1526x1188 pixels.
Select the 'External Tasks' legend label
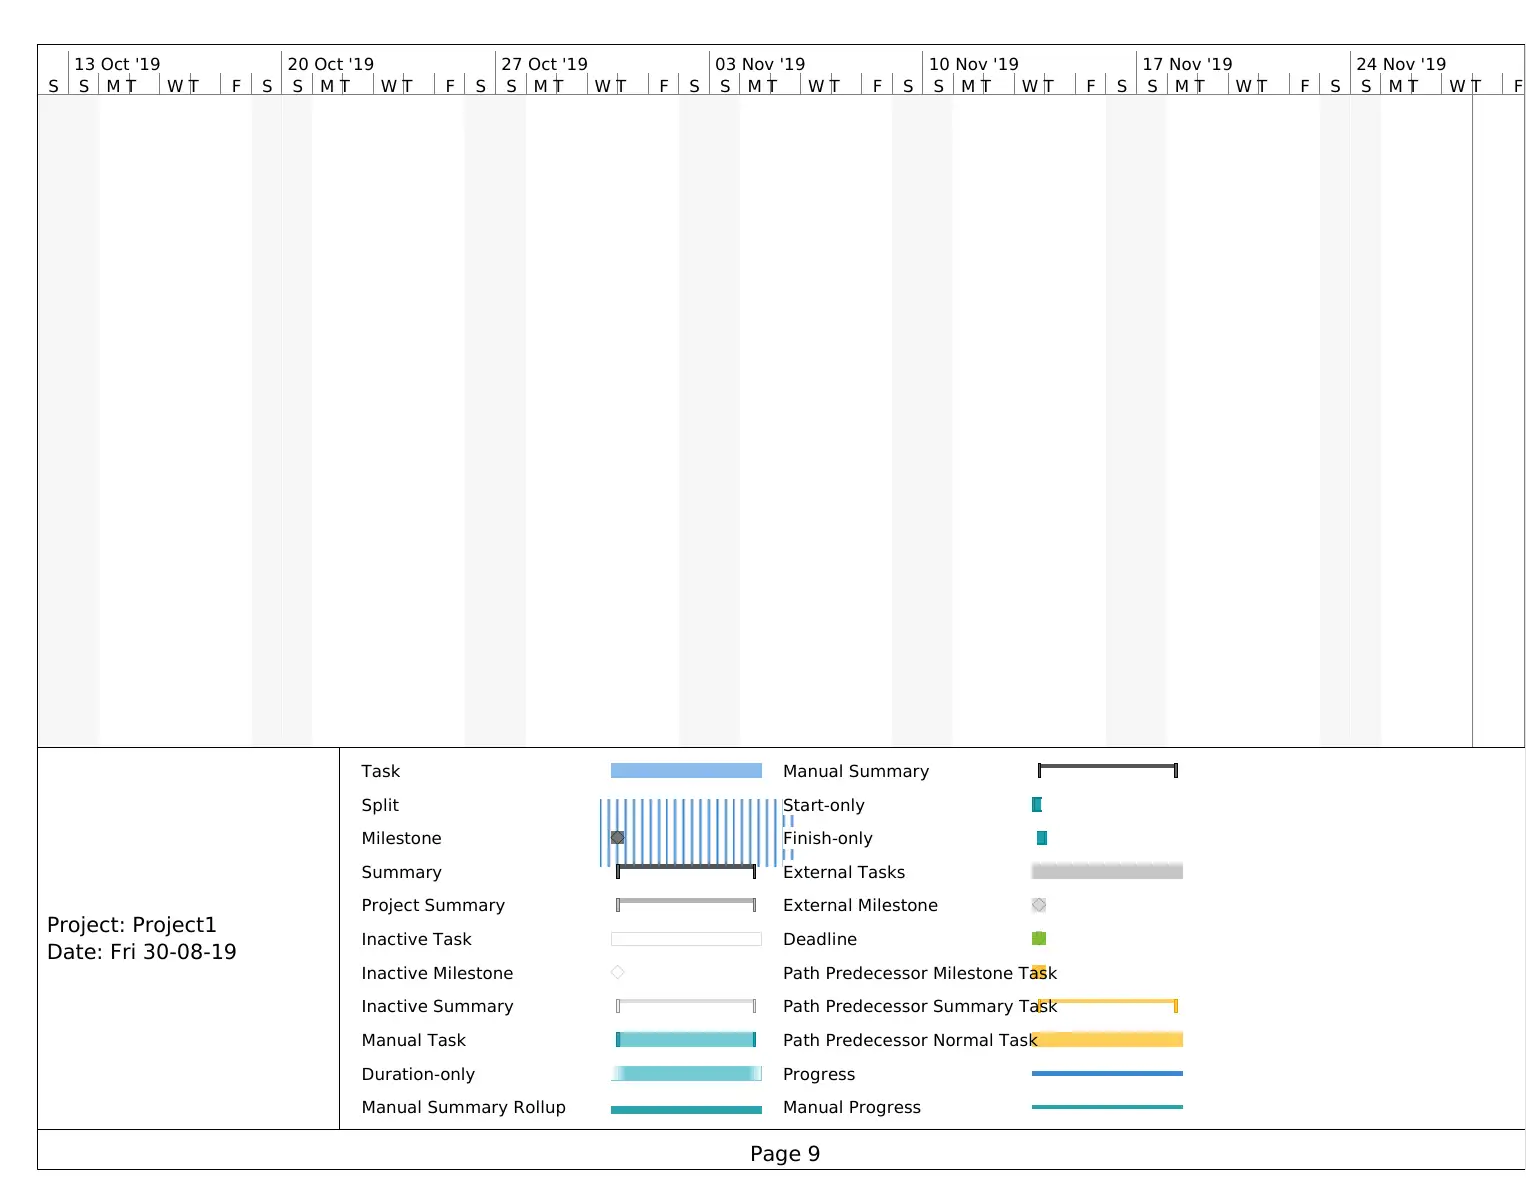(844, 872)
